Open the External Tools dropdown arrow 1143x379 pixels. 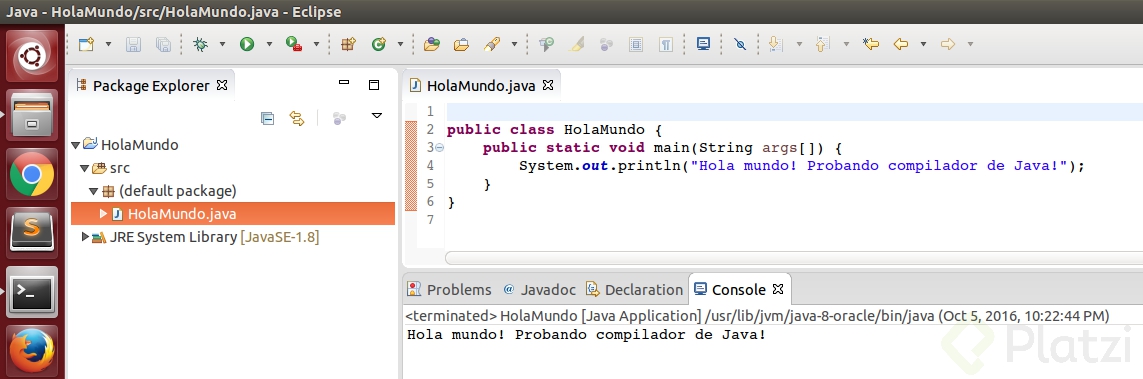click(x=316, y=44)
